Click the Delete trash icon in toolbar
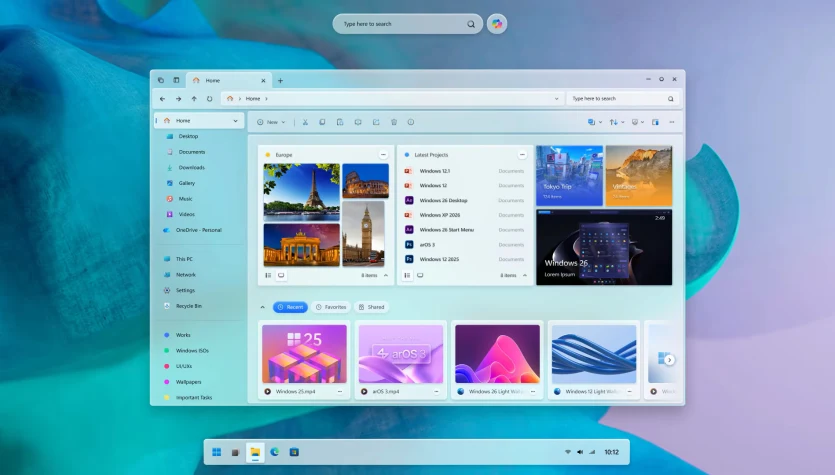Viewport: 835px width, 475px height. click(x=394, y=122)
